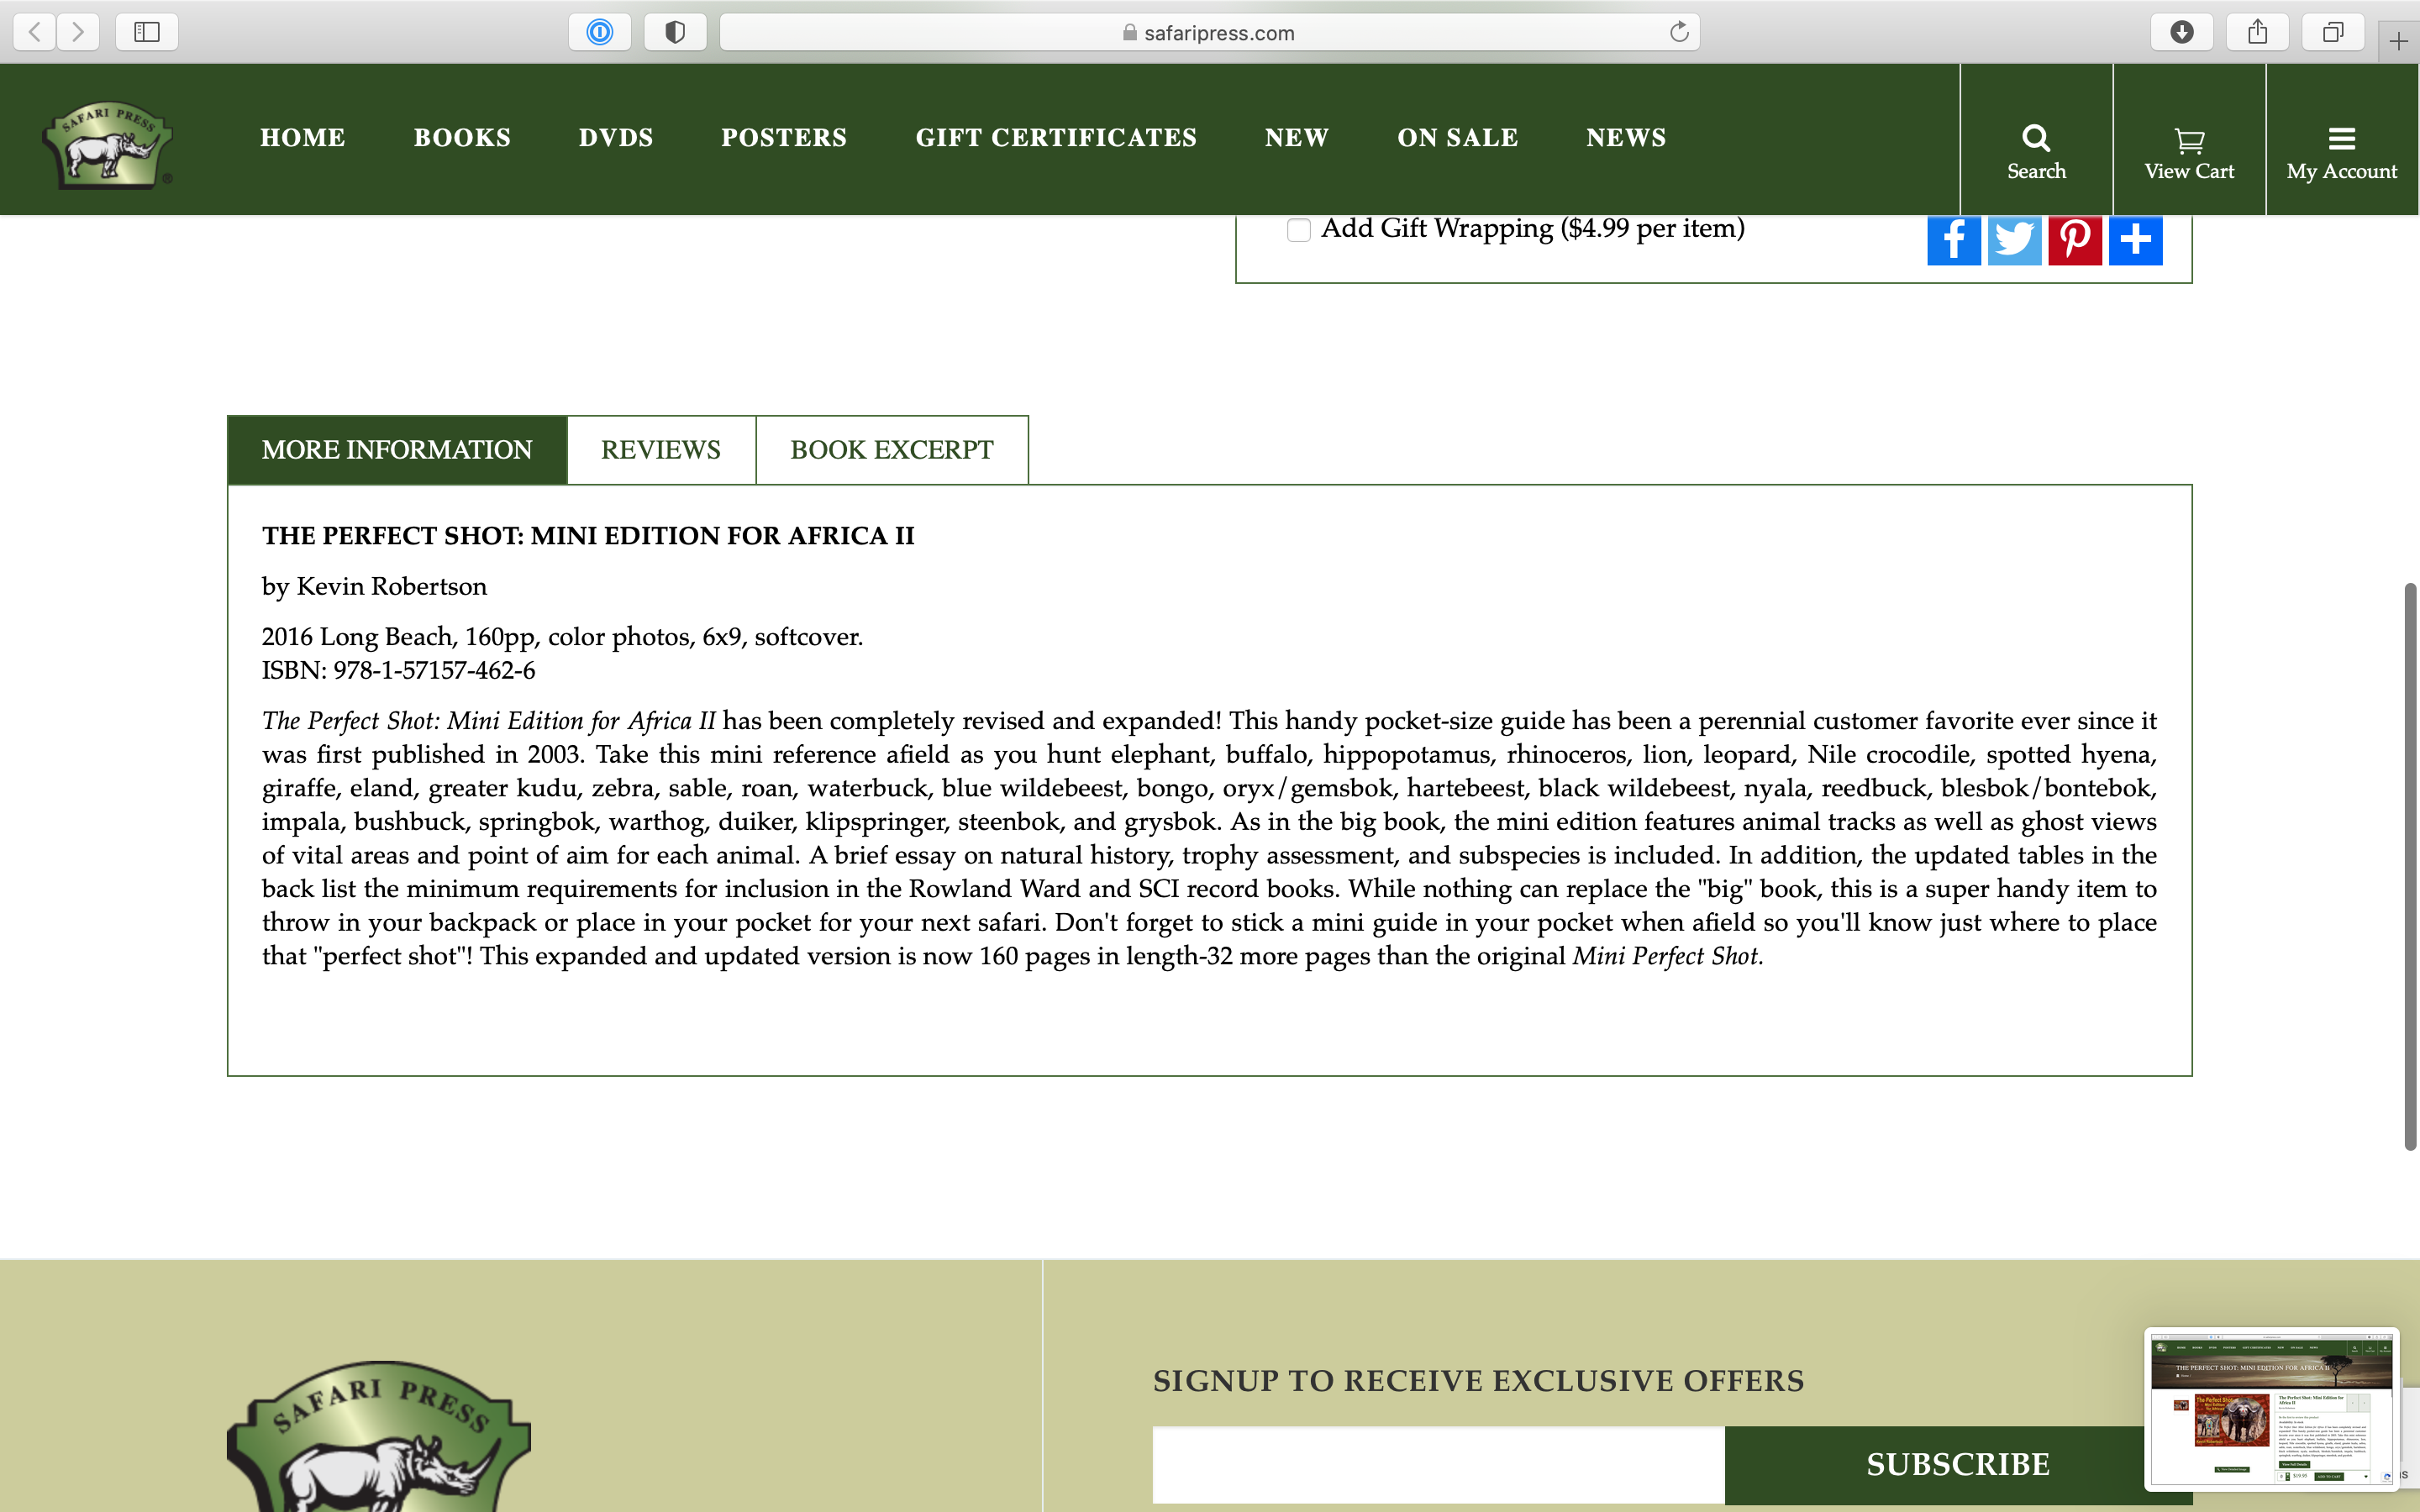Open a new tab with the plus button
Image resolution: width=2420 pixels, height=1512 pixels.
[x=2398, y=41]
